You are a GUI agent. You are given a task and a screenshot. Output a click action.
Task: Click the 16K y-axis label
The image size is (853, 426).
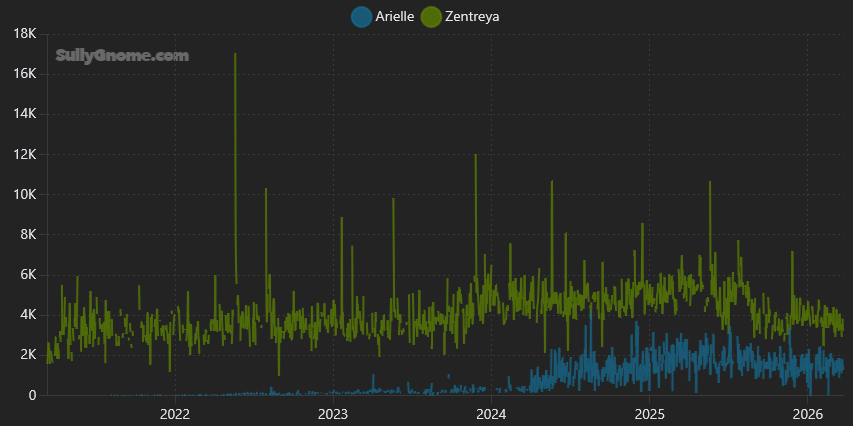pyautogui.click(x=24, y=74)
